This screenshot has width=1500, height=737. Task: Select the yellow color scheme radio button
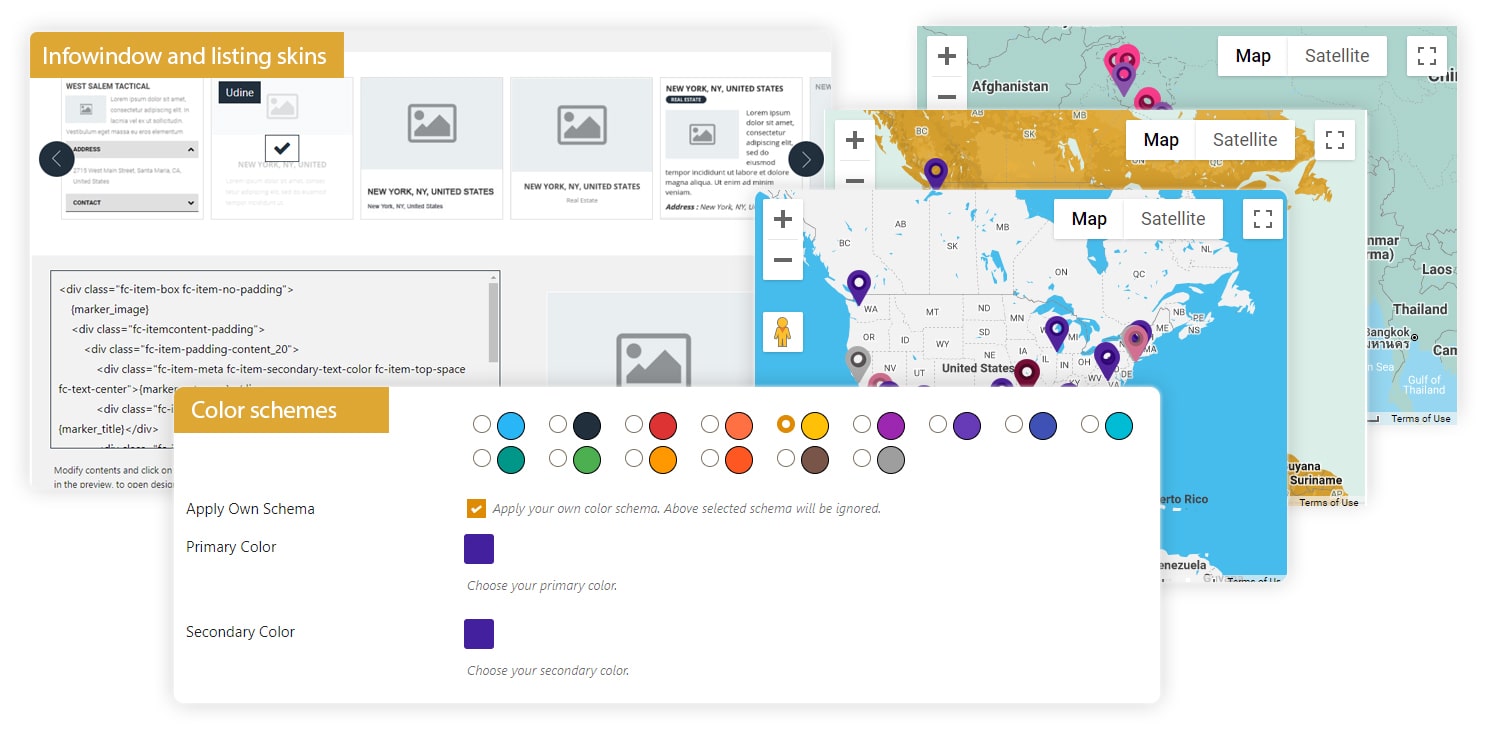click(785, 425)
